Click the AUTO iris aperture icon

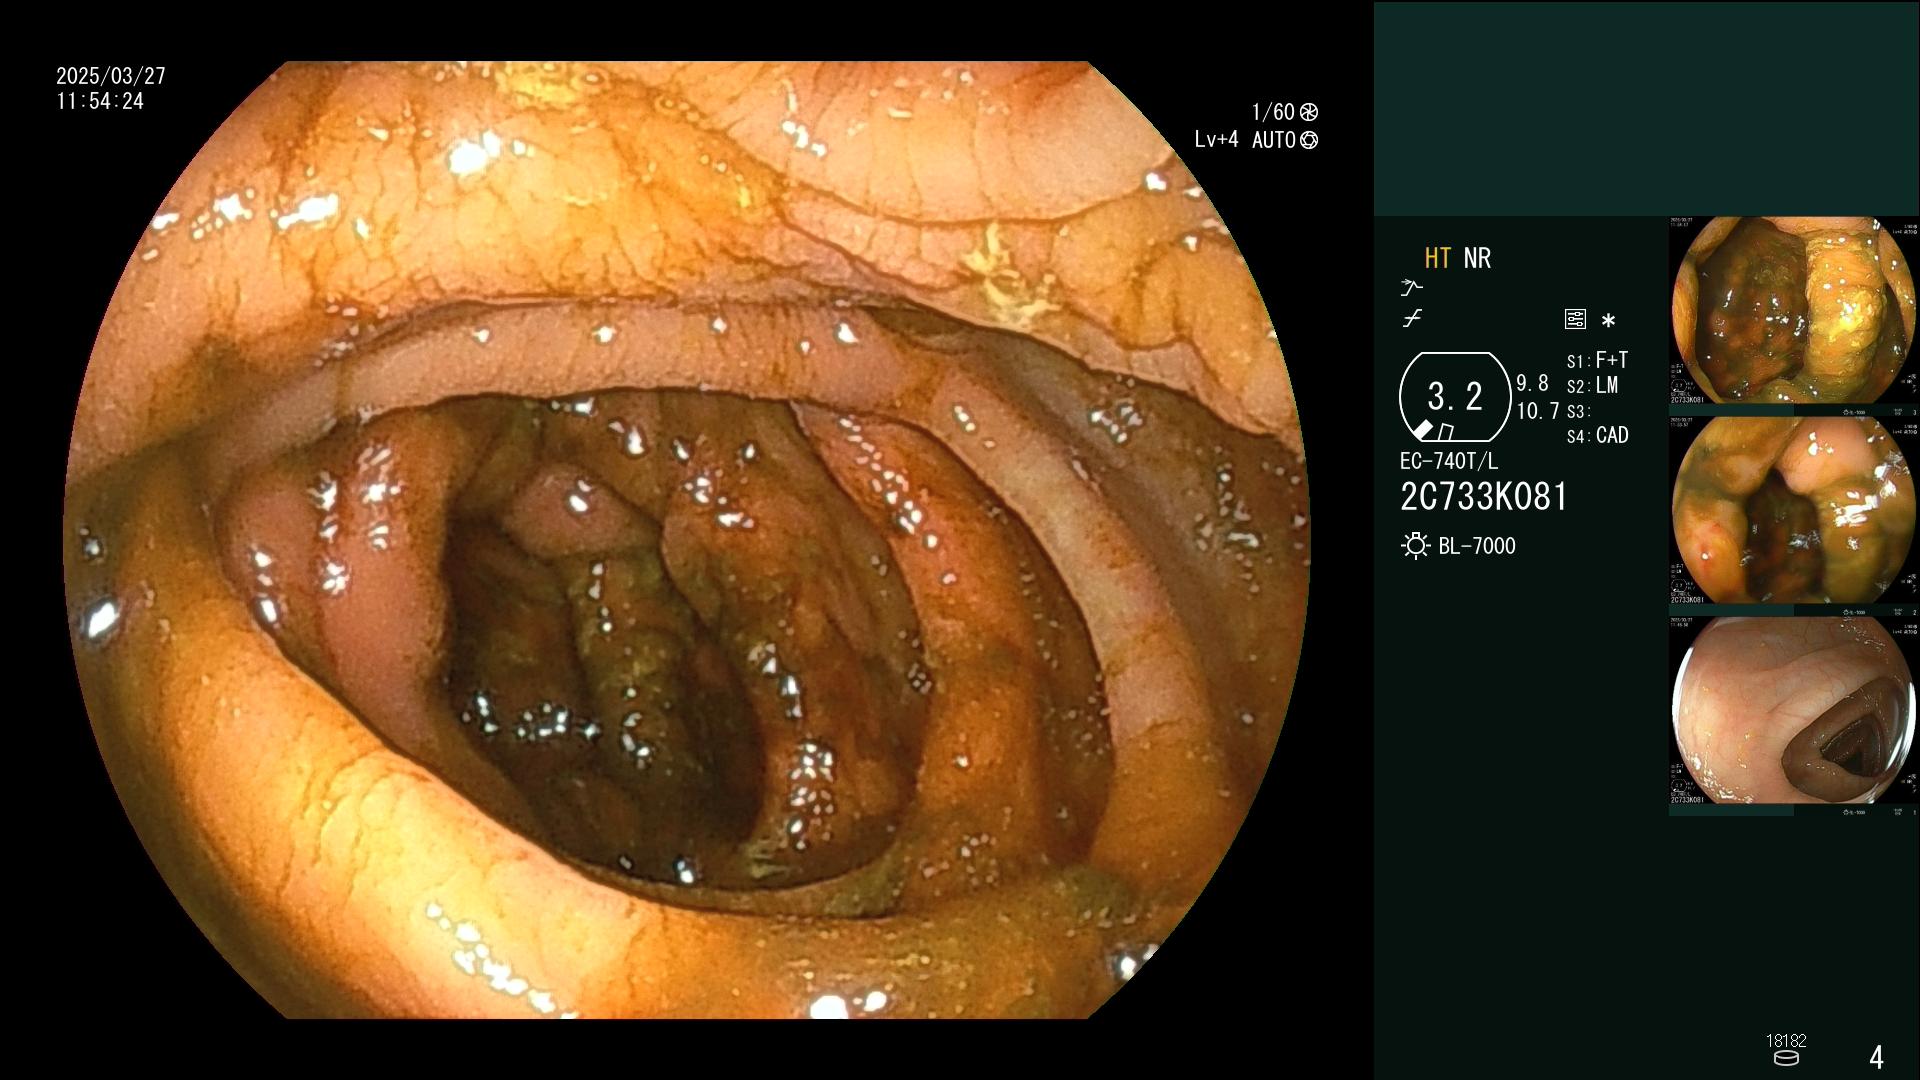pos(1309,140)
